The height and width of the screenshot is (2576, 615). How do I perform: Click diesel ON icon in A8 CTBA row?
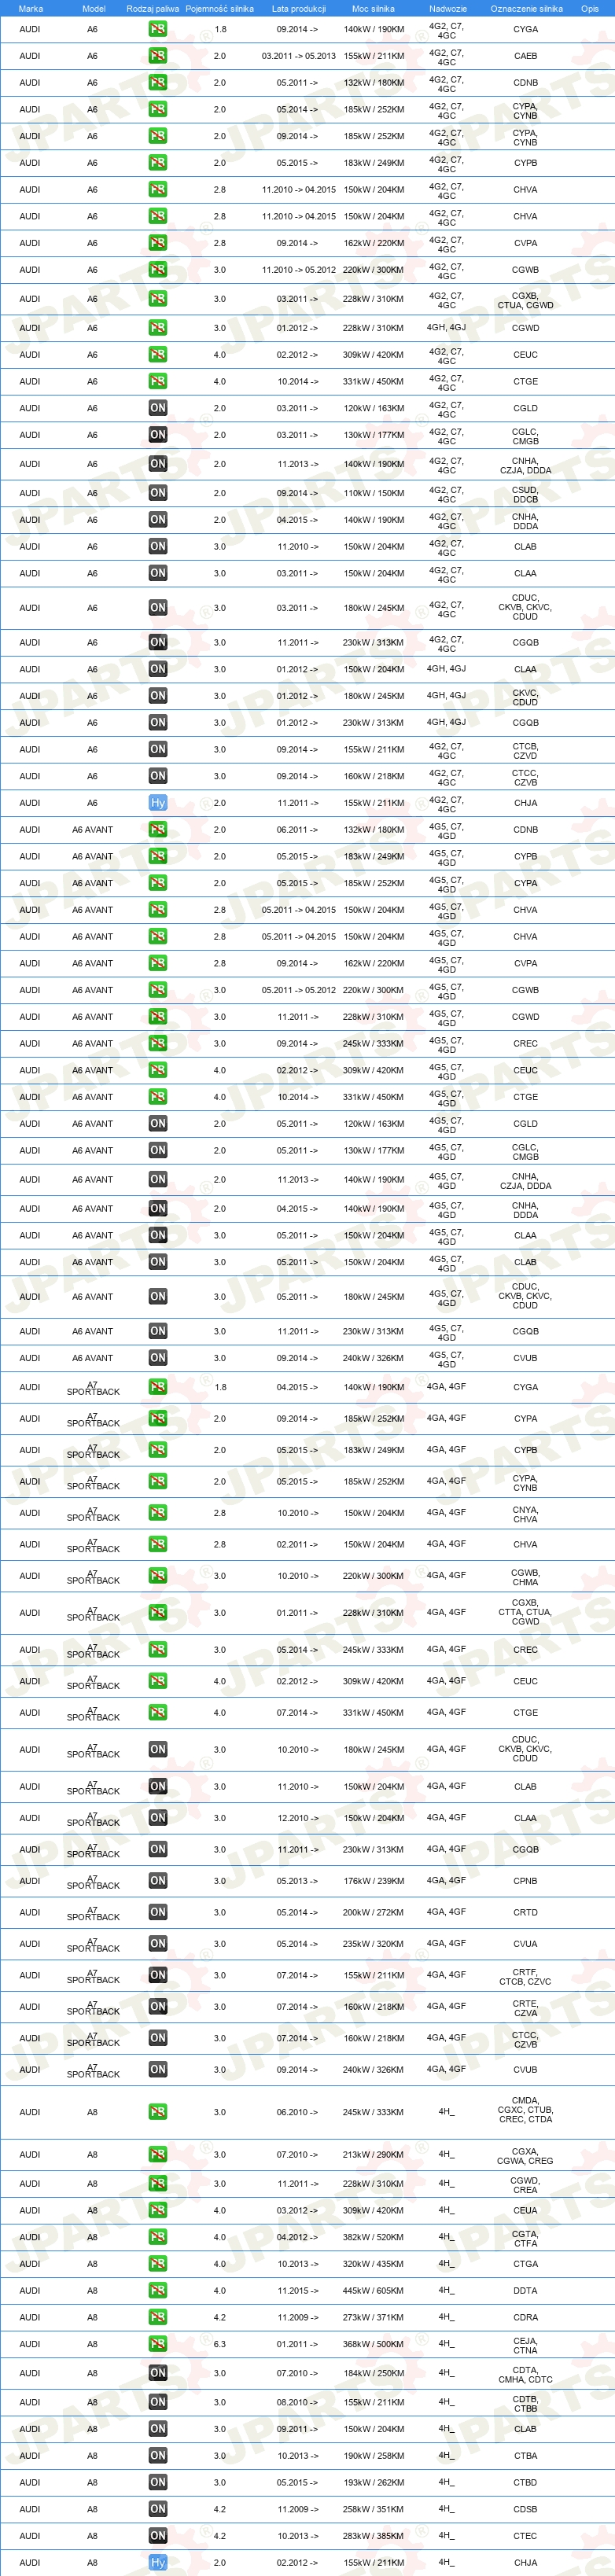[158, 2456]
